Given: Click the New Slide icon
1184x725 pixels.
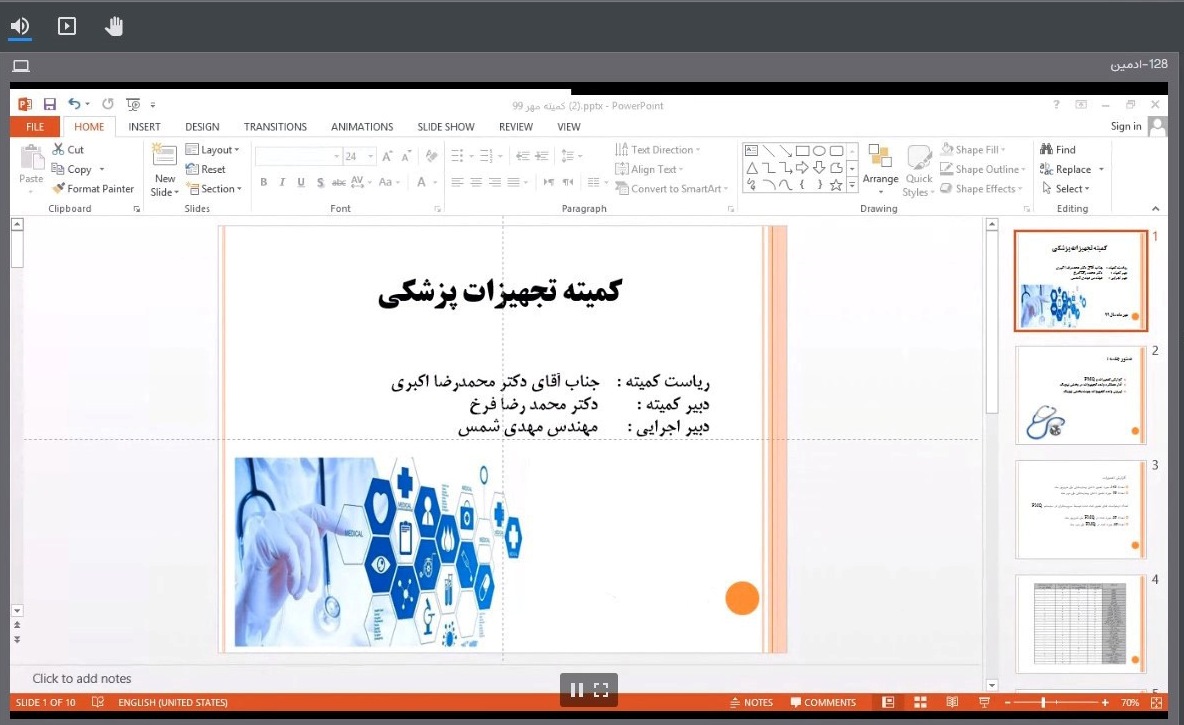Looking at the screenshot, I should (164, 169).
